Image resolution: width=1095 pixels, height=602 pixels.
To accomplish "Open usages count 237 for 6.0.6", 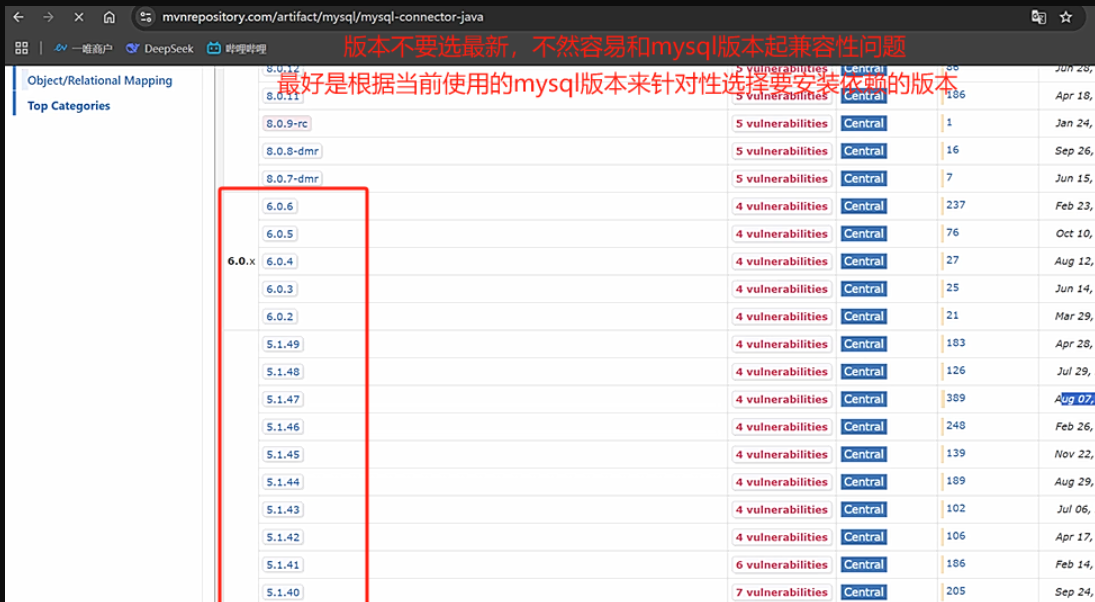I will point(956,205).
